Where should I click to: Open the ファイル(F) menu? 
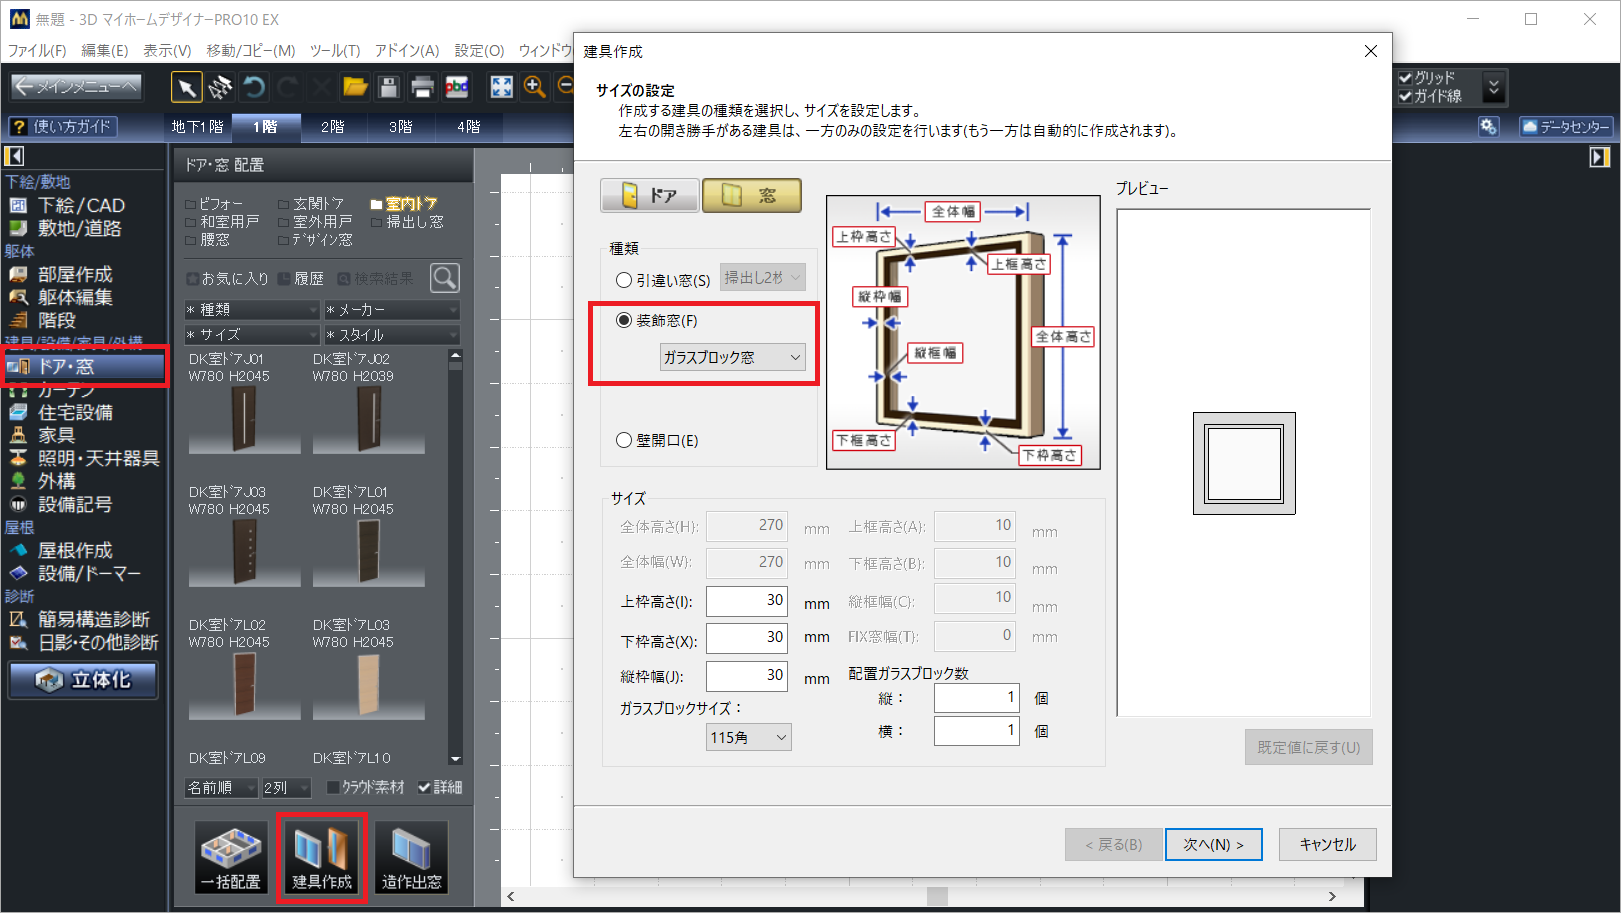37,50
